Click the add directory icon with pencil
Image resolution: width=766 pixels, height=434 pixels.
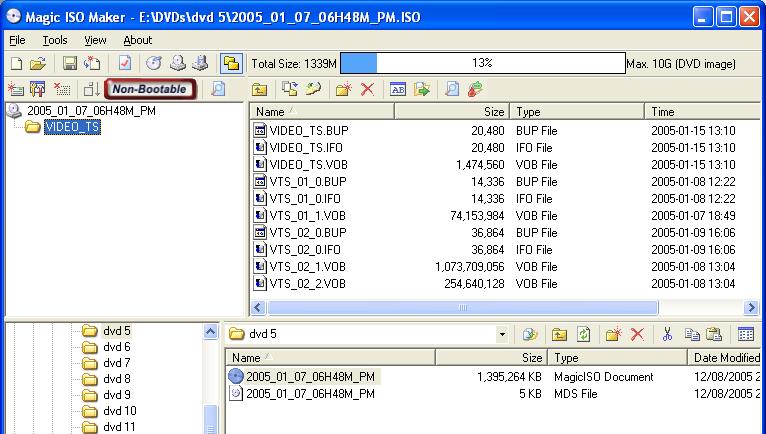pyautogui.click(x=313, y=89)
